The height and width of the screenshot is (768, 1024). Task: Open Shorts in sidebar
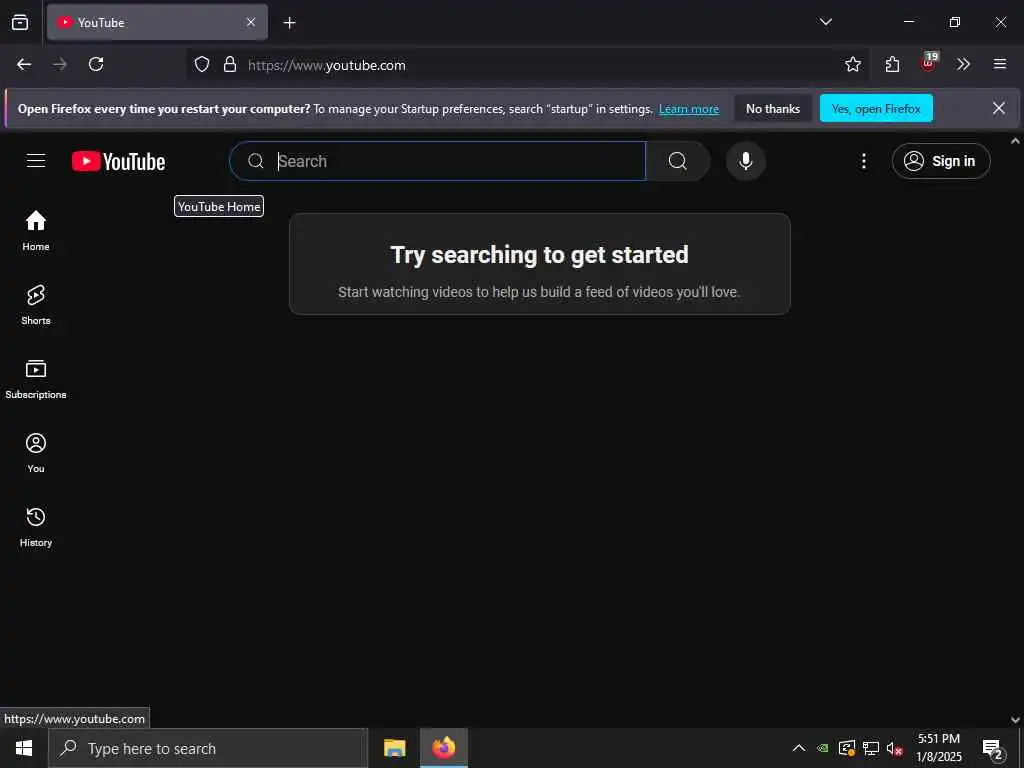pos(36,304)
